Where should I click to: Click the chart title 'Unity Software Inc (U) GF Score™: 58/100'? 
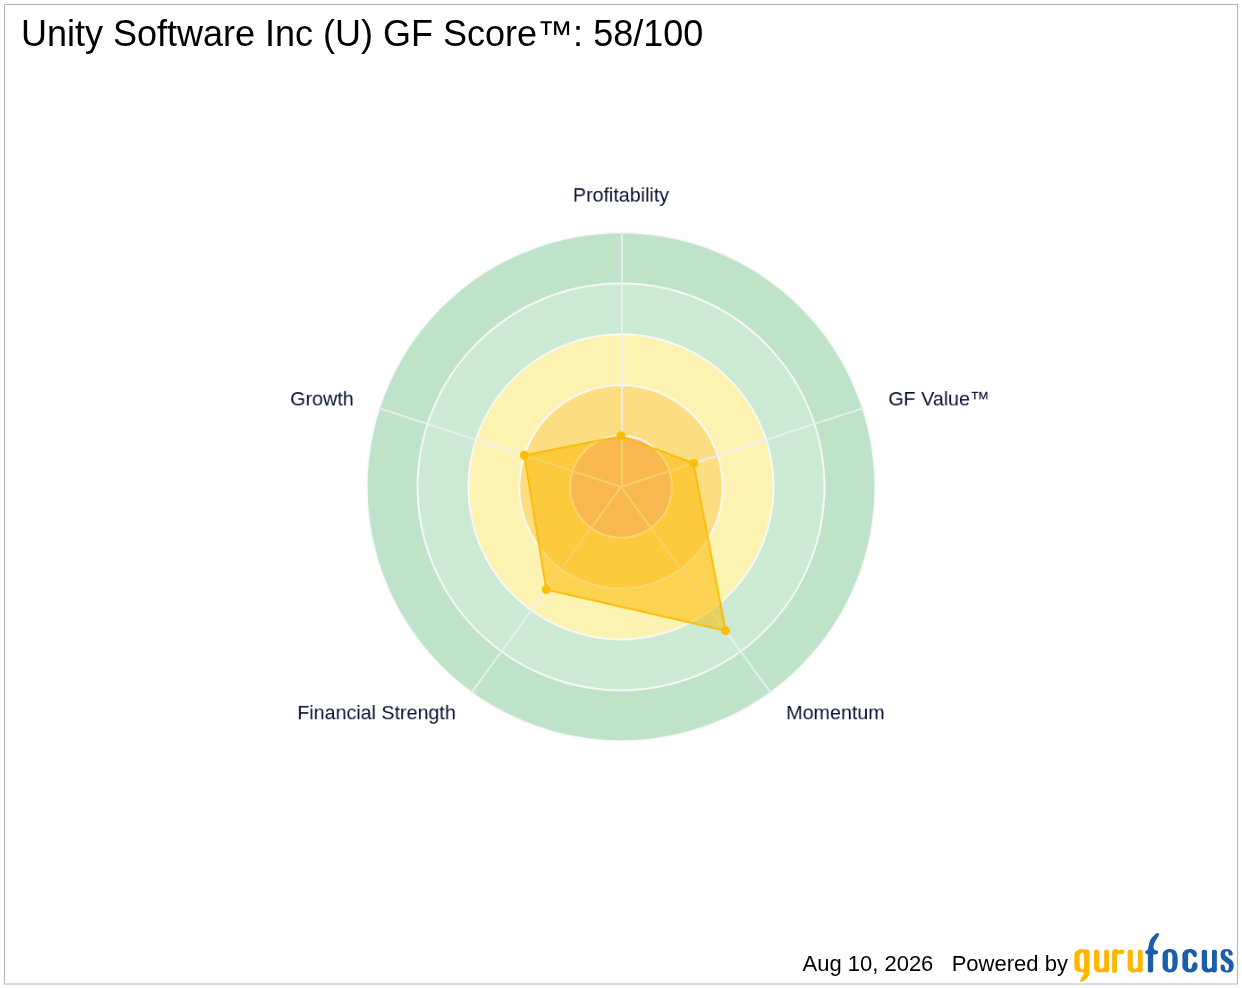[362, 34]
